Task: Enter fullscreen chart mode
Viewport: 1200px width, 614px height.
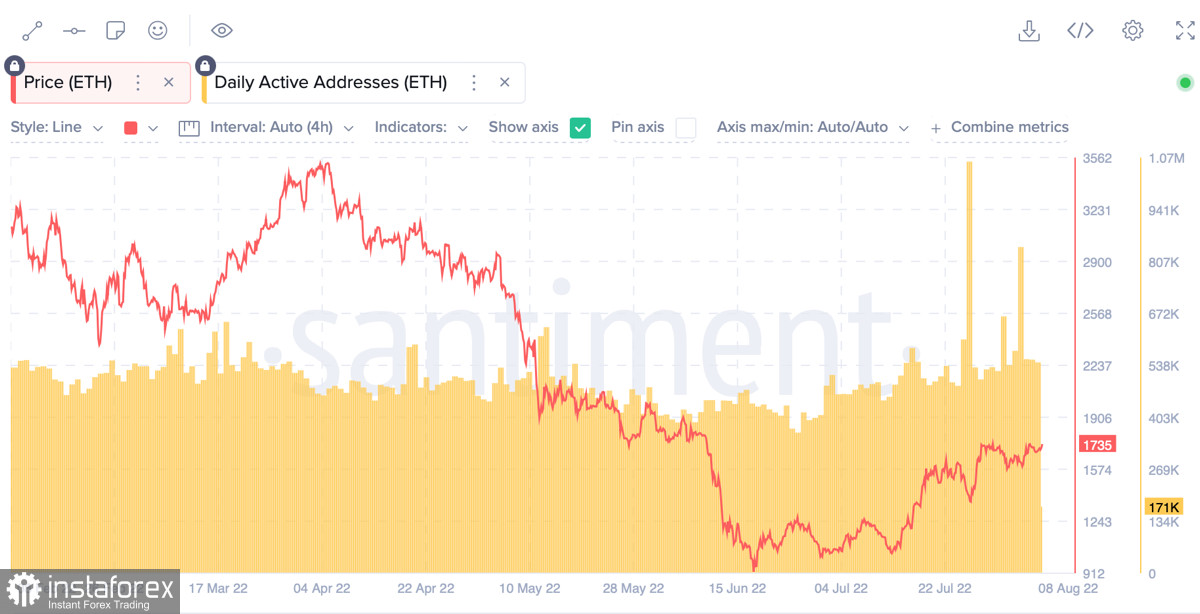Action: coord(1184,31)
